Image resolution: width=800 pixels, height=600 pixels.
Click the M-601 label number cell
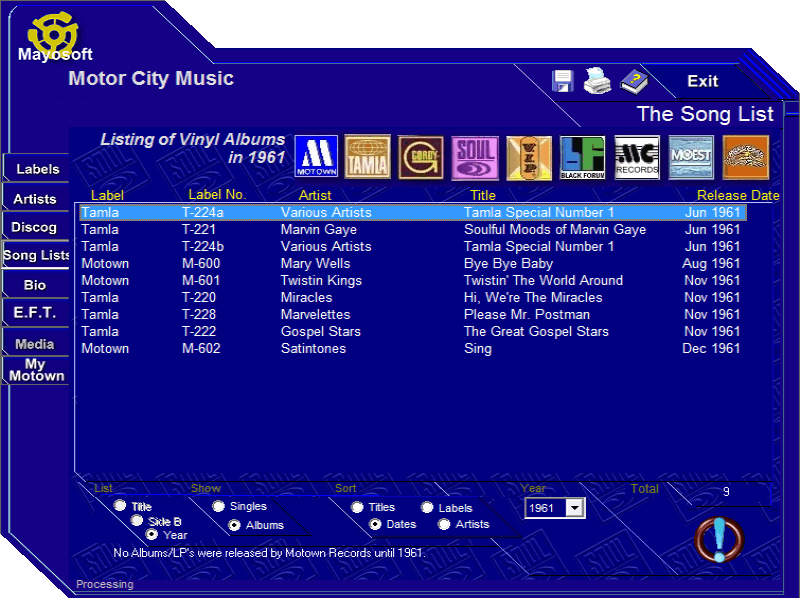(x=201, y=281)
